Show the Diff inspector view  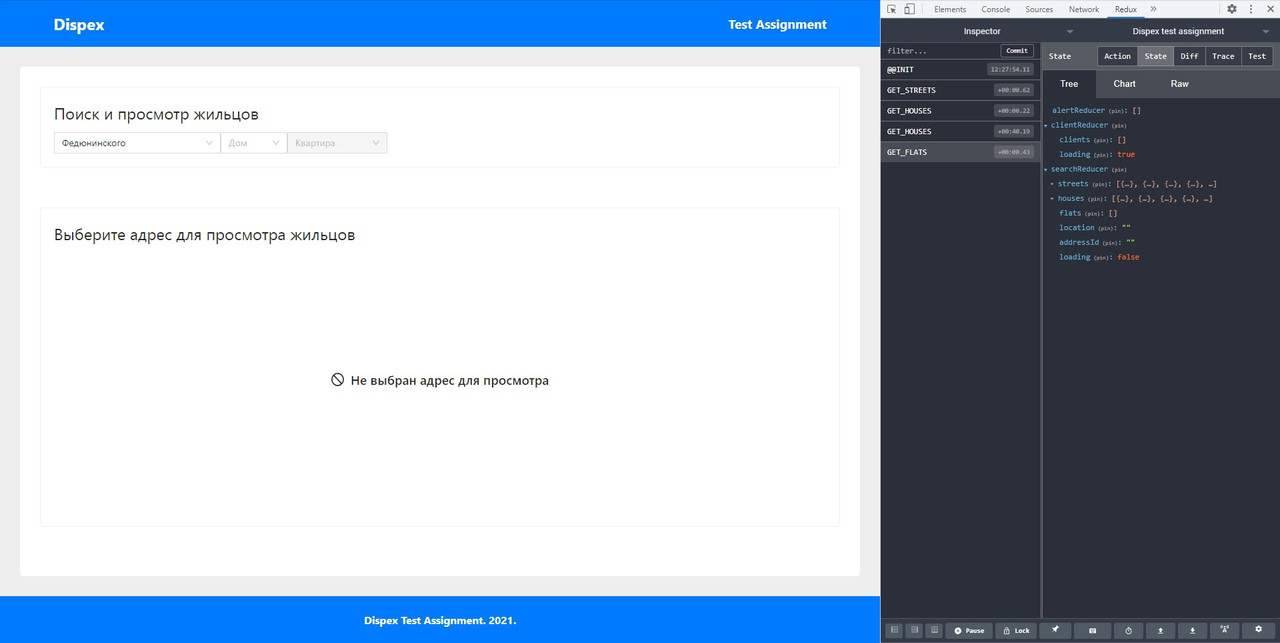1189,56
